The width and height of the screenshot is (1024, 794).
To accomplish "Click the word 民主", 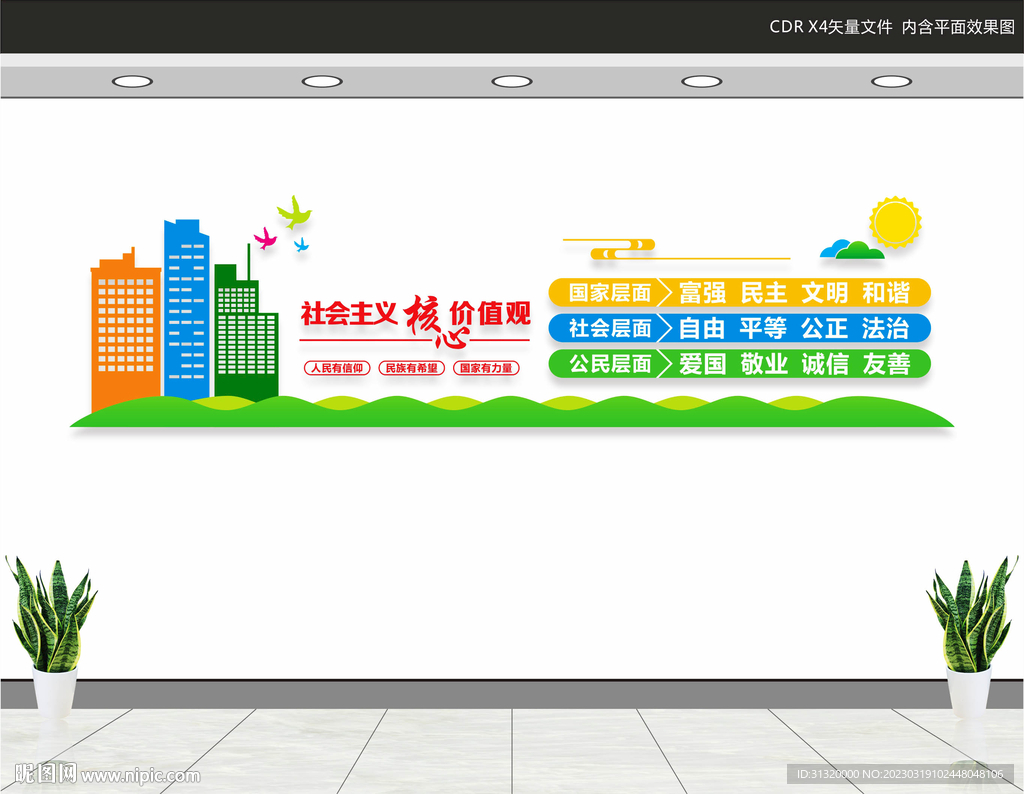I will 763,293.
